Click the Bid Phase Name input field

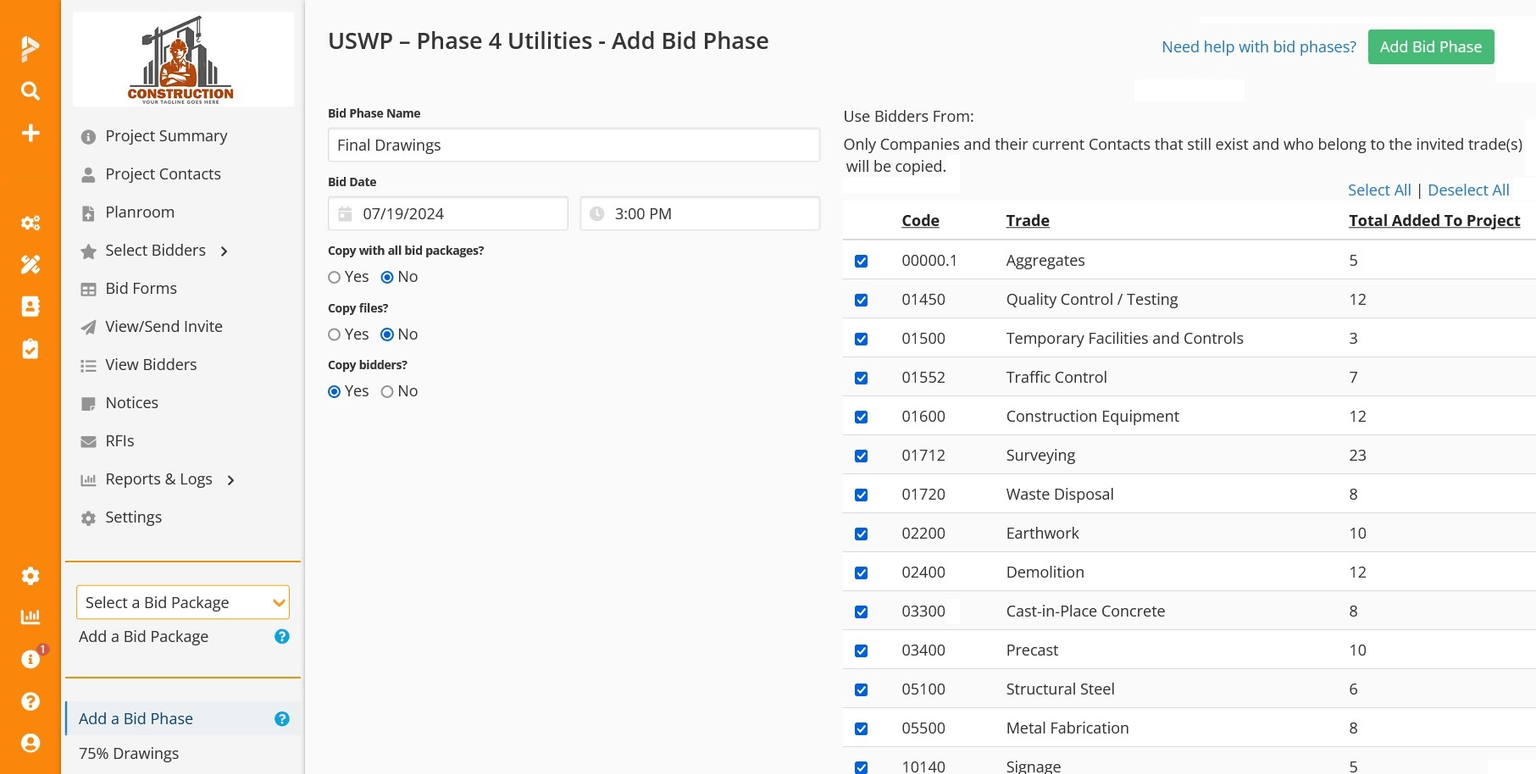coord(574,145)
